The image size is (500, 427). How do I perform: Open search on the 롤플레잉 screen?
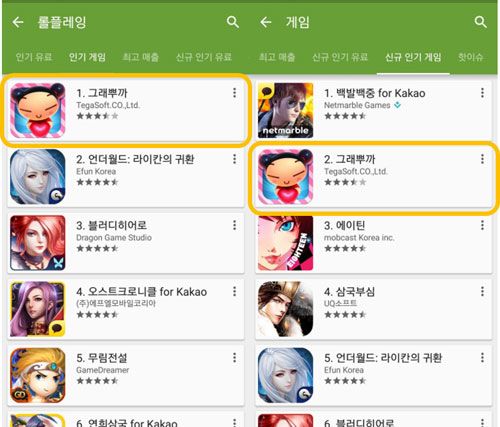coord(233,22)
